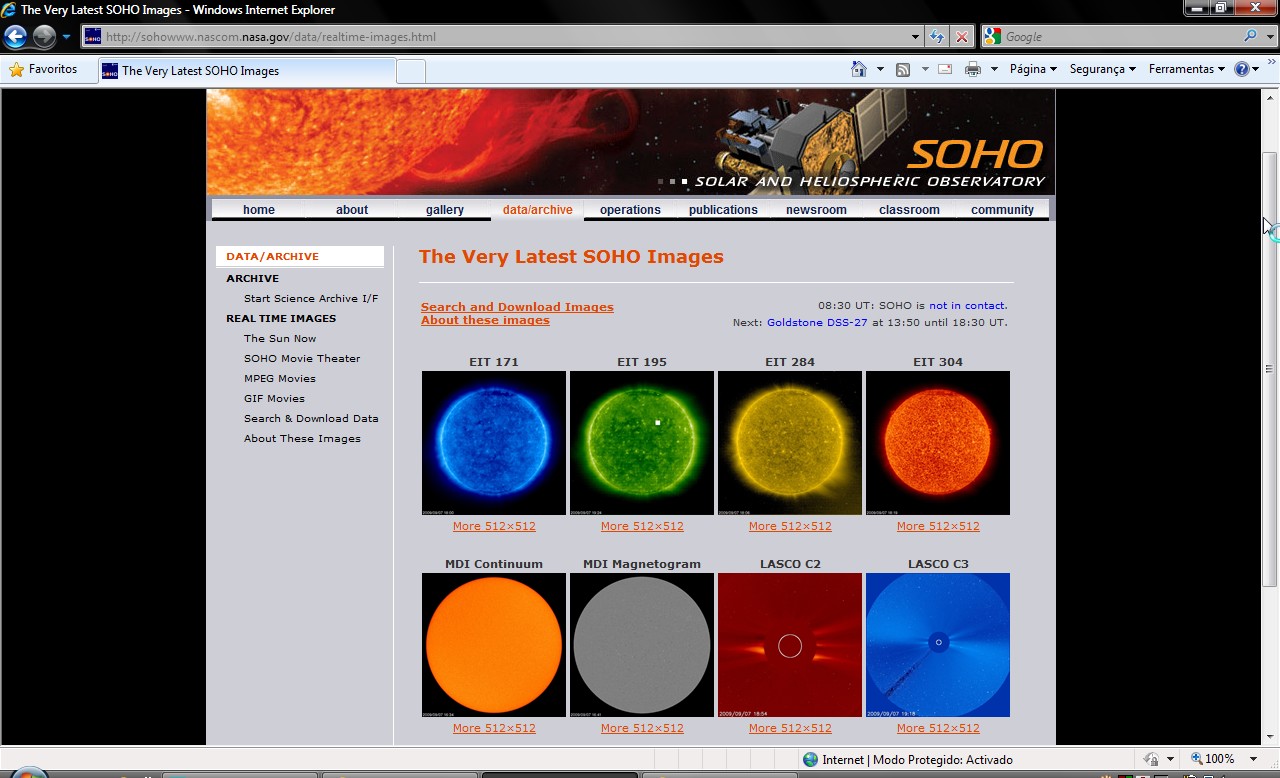Click the SOHO logo in the banner

point(975,155)
